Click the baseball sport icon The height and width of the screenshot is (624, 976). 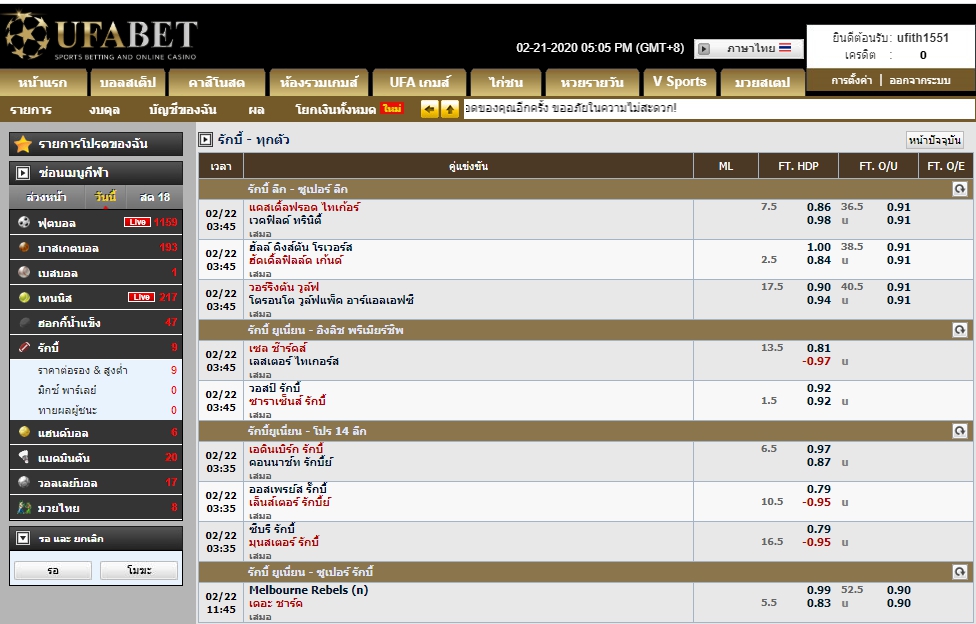click(24, 272)
